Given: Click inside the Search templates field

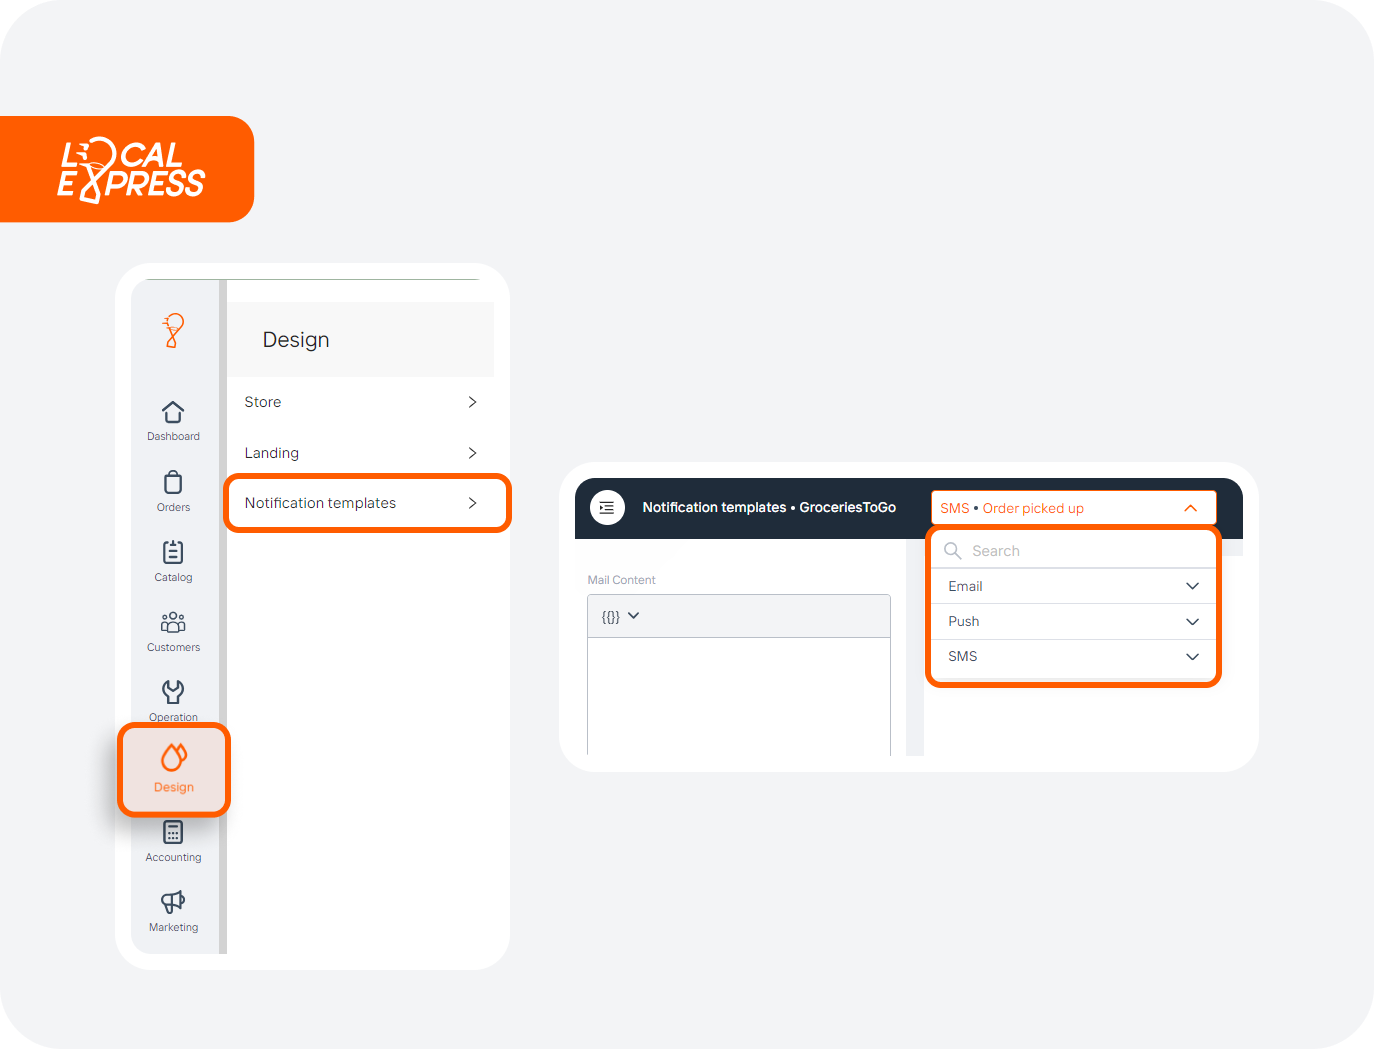Looking at the screenshot, I should pos(1073,550).
